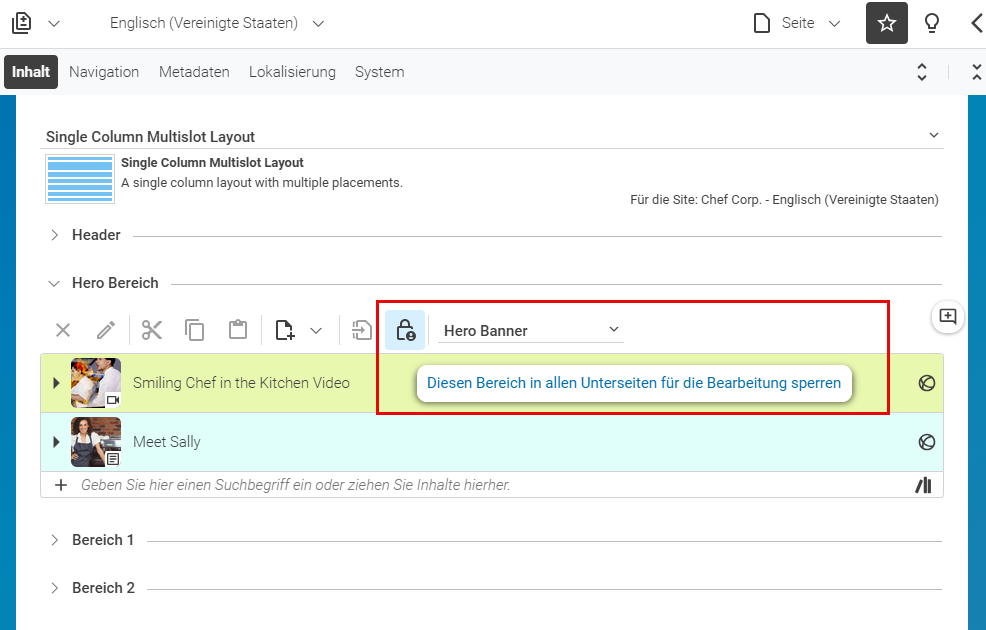Click the scissors cut icon

[x=152, y=330]
